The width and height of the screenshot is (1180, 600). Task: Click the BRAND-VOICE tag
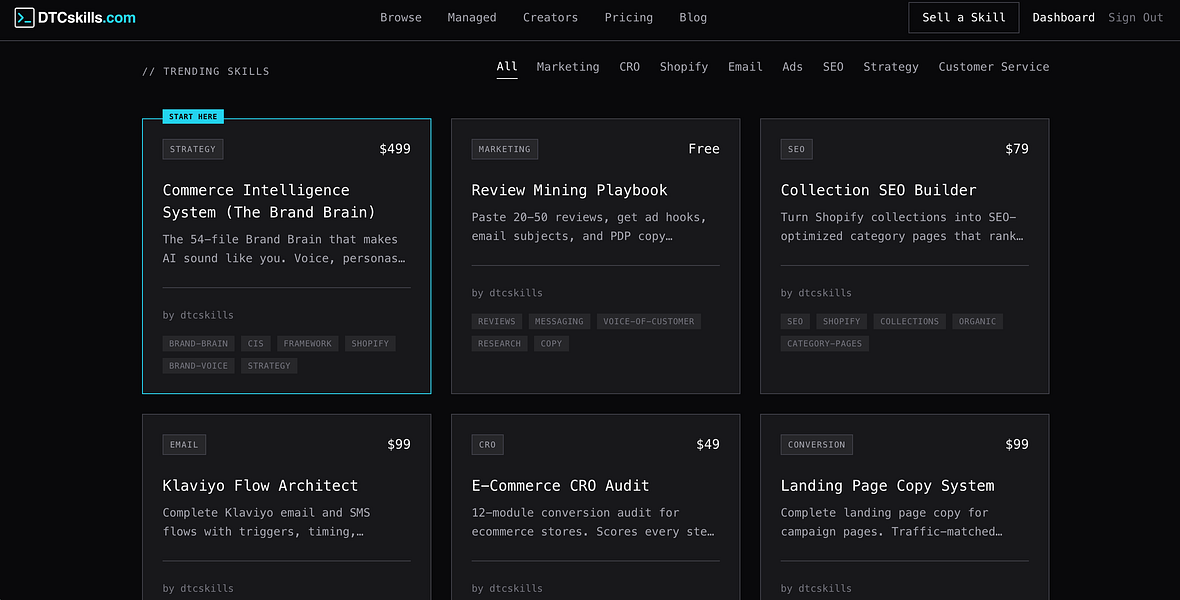(198, 366)
